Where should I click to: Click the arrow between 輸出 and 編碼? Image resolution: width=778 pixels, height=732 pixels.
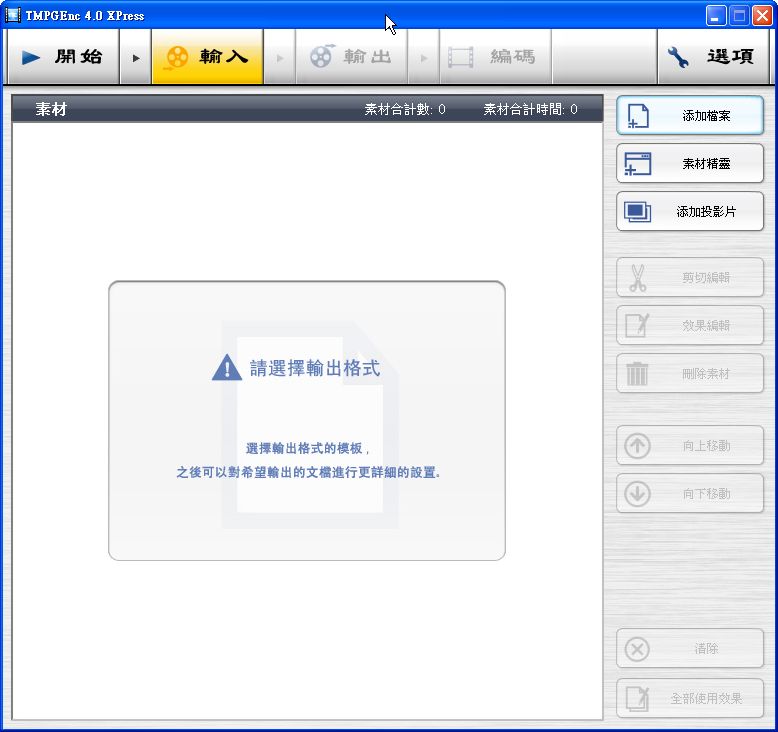pyautogui.click(x=423, y=58)
